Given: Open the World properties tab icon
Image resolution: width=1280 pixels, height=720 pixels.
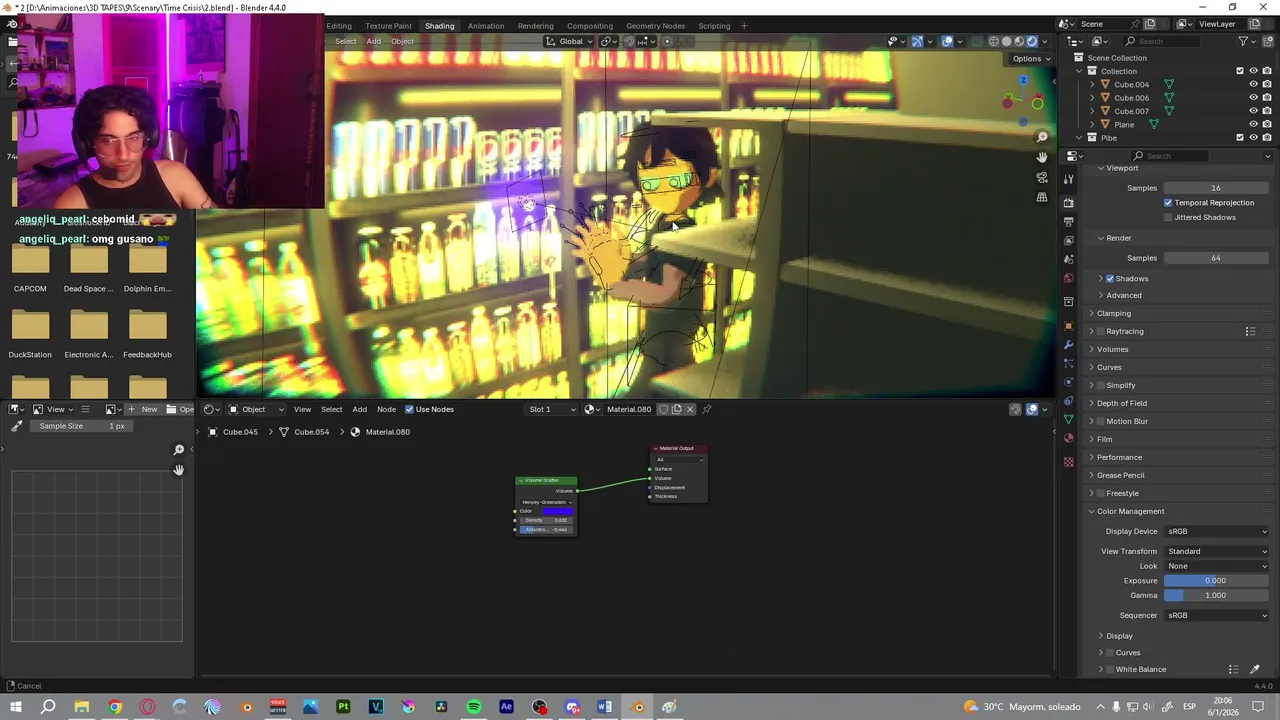Looking at the screenshot, I should tap(1069, 278).
